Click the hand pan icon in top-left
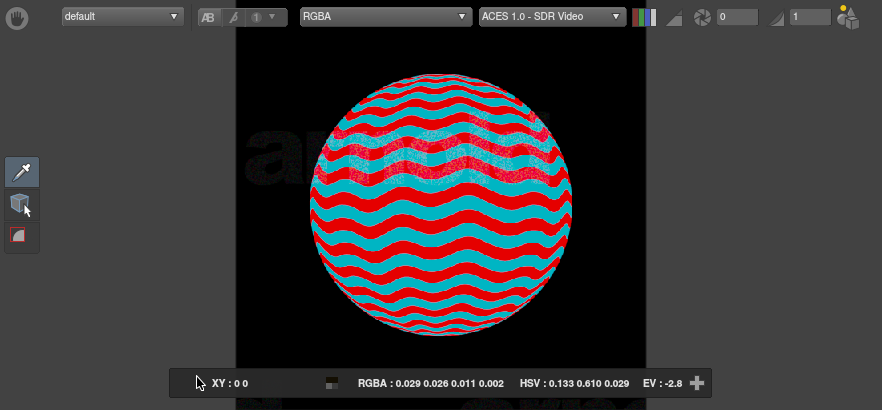The image size is (882, 410). [x=17, y=18]
